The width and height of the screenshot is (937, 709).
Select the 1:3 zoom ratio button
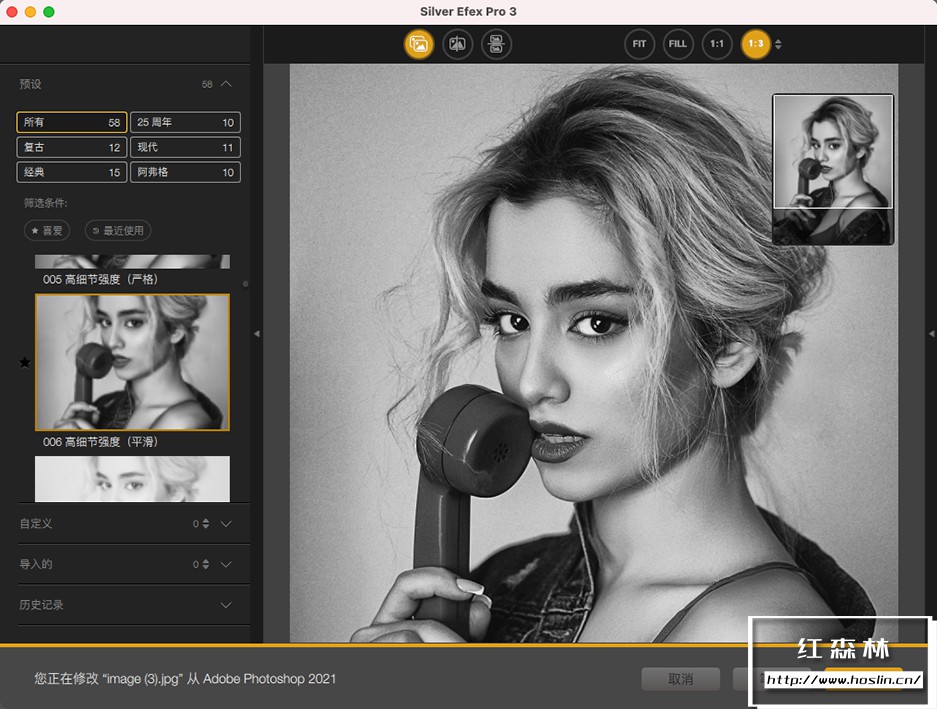pyautogui.click(x=755, y=44)
